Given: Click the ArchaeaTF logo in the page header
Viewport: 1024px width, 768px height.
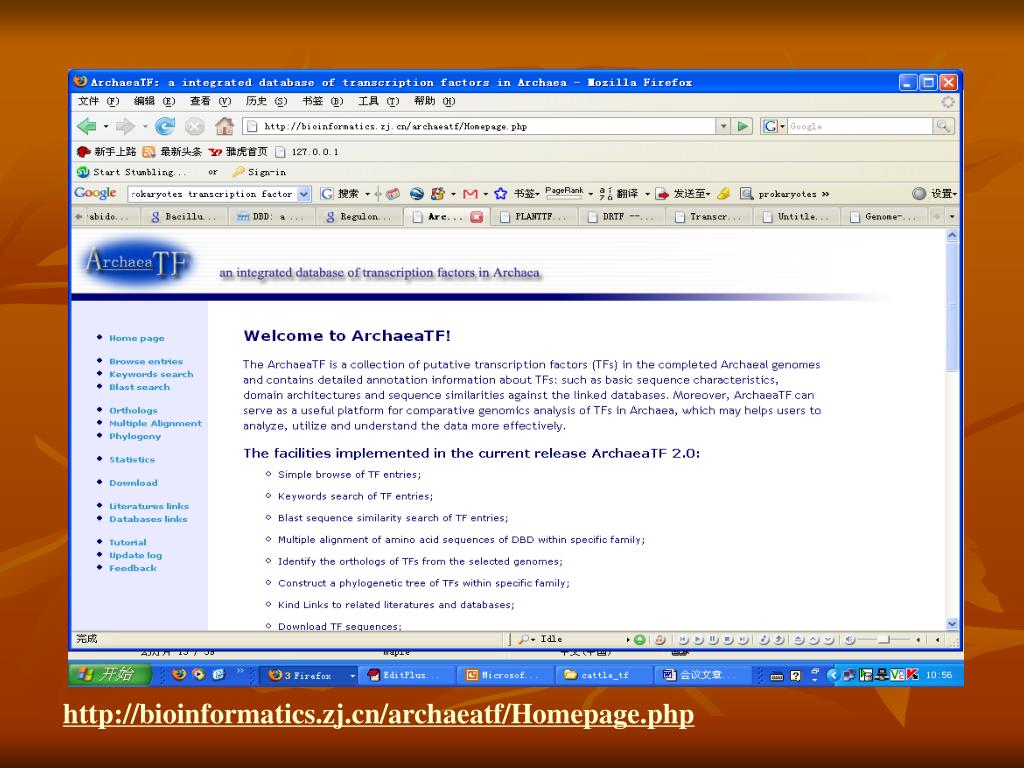Looking at the screenshot, I should (138, 263).
